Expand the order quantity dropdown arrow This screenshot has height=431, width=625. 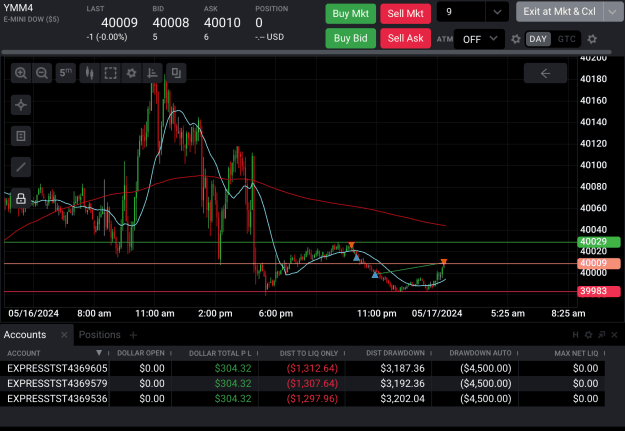pyautogui.click(x=497, y=12)
